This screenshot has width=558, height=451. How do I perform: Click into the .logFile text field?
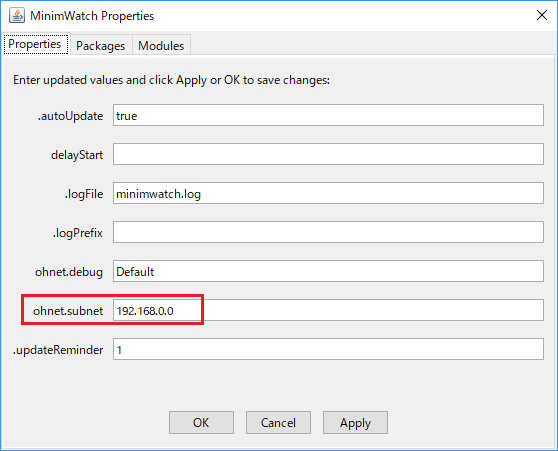[328, 193]
